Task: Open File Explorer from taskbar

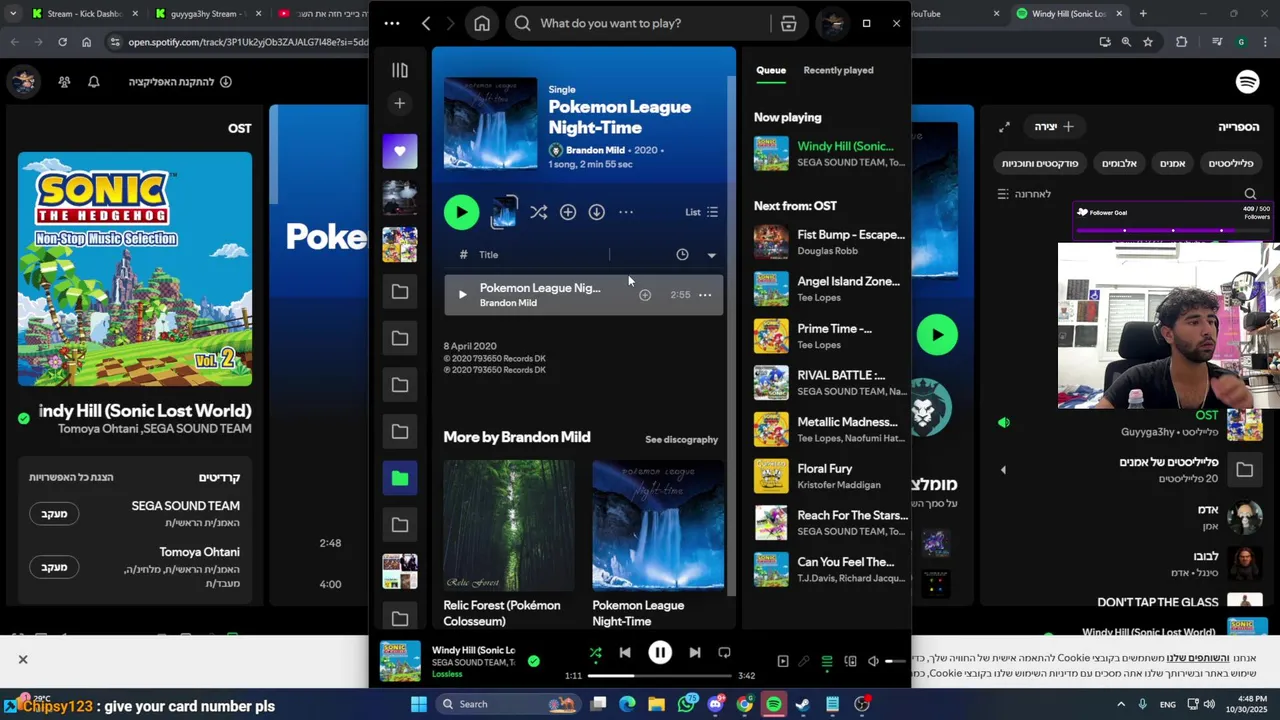Action: [657, 704]
